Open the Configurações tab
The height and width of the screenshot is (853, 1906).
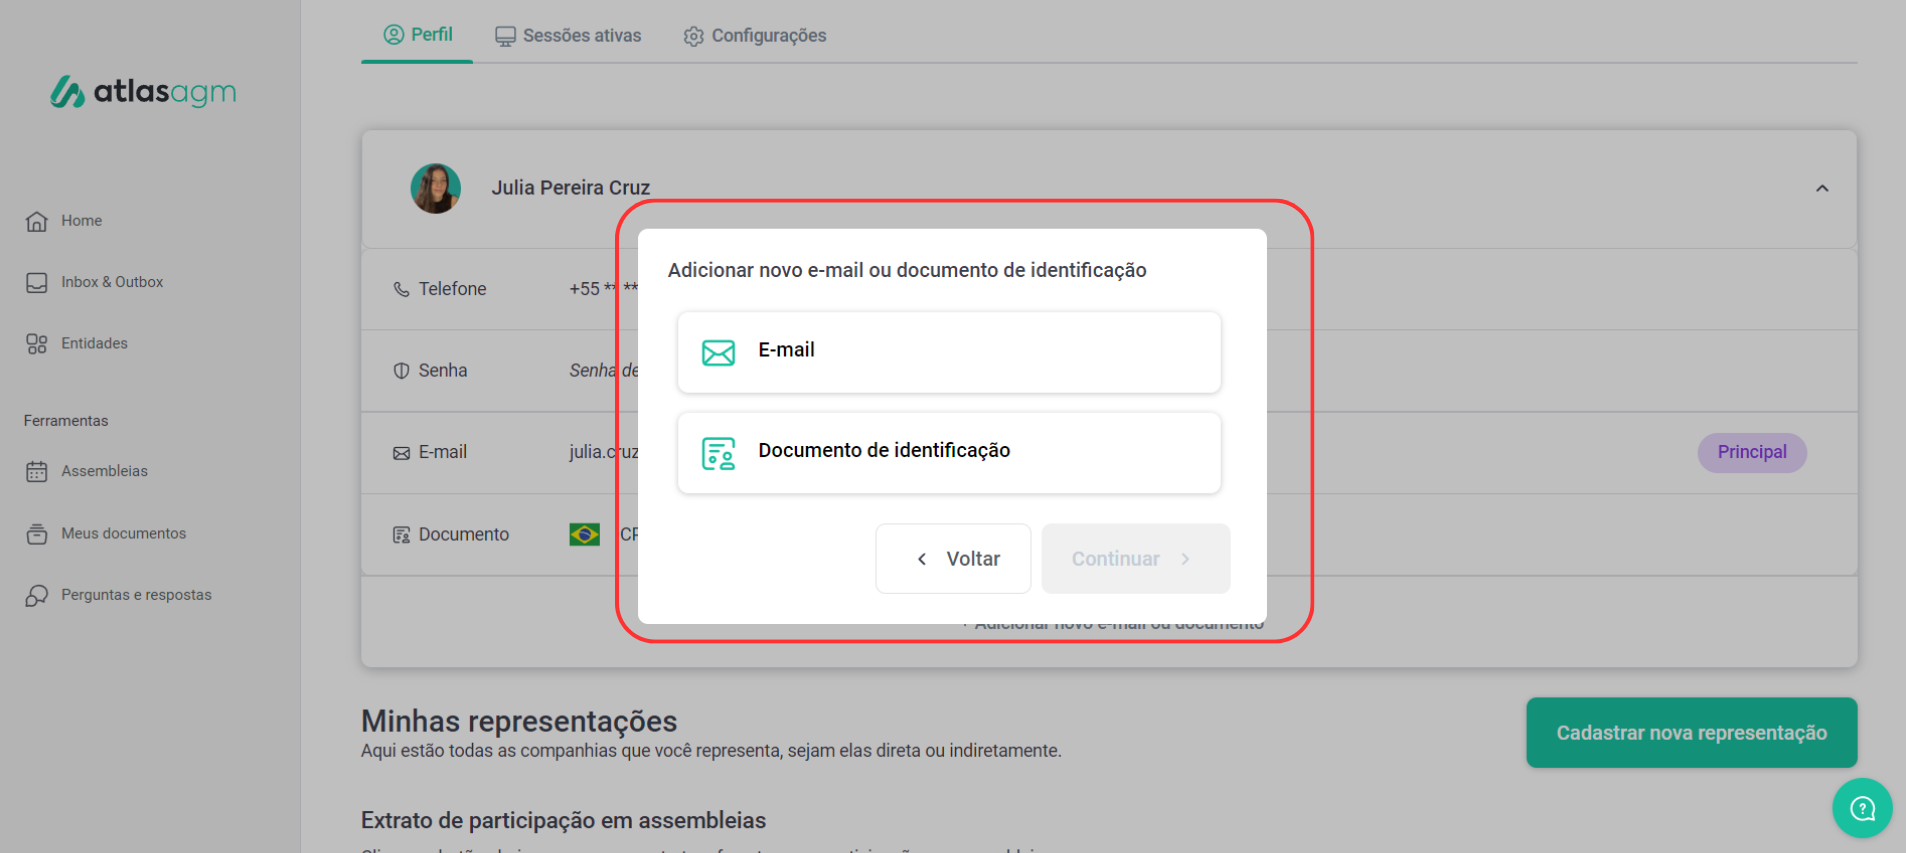755,36
